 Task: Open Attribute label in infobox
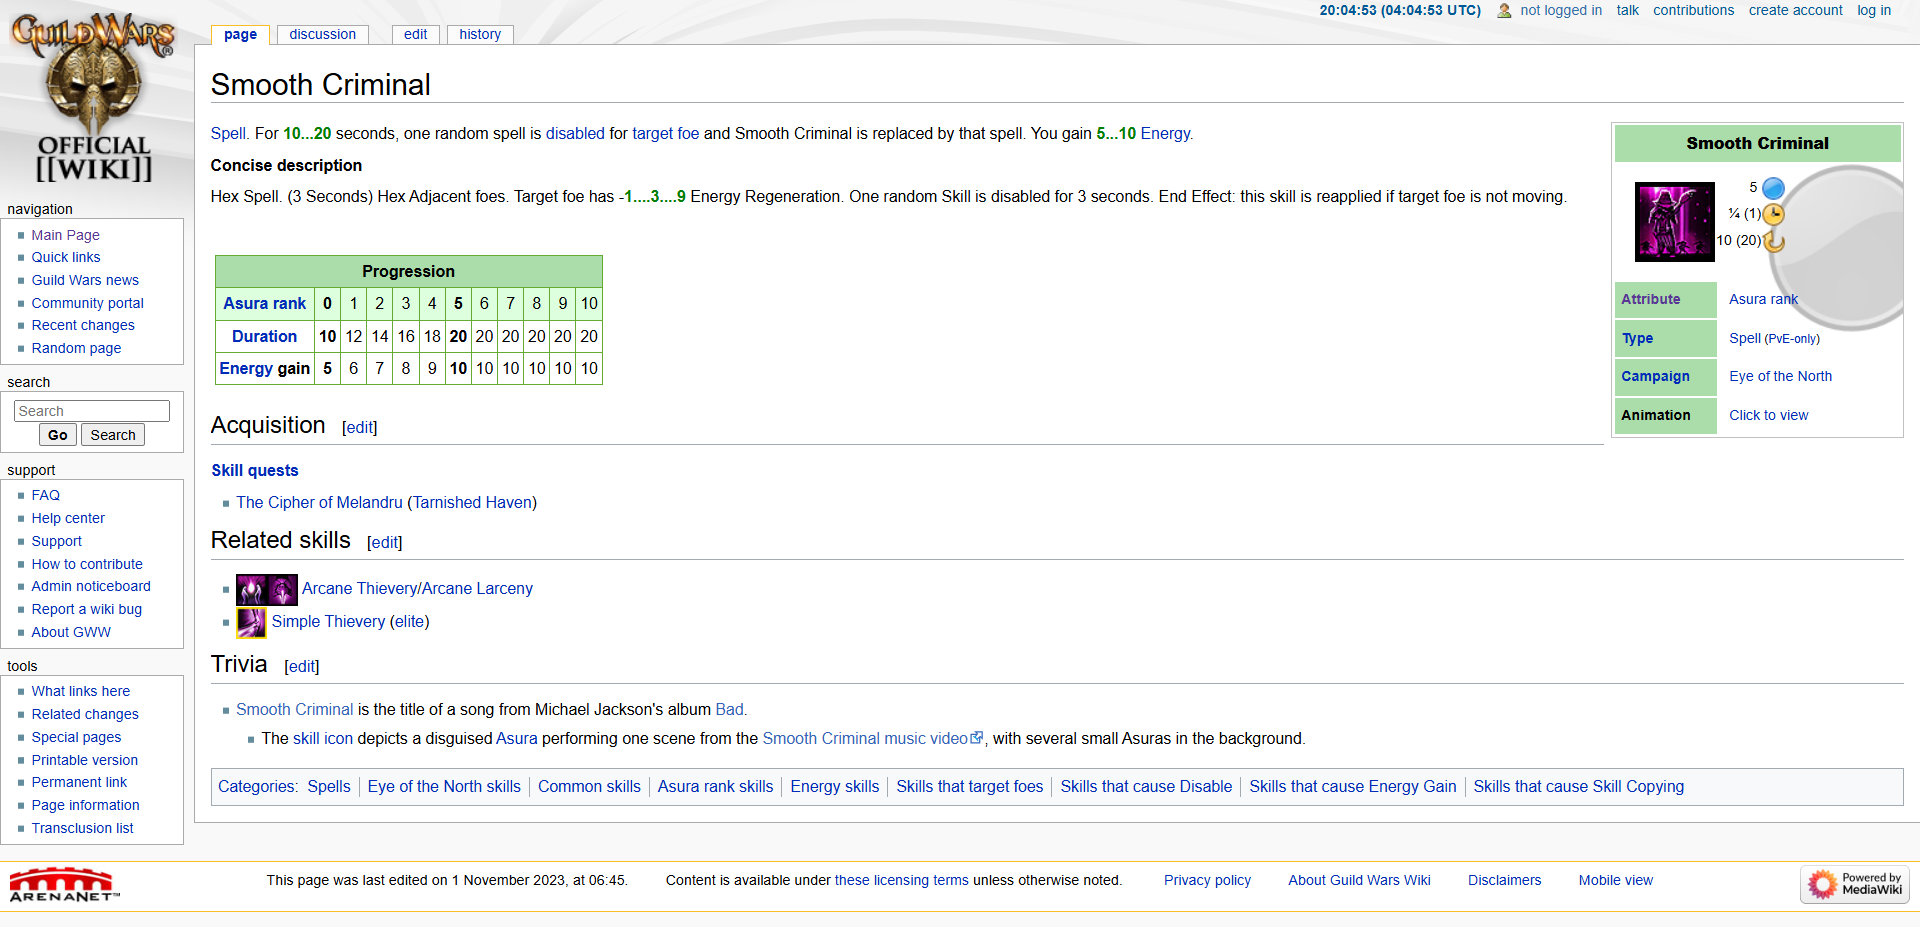tap(1650, 299)
